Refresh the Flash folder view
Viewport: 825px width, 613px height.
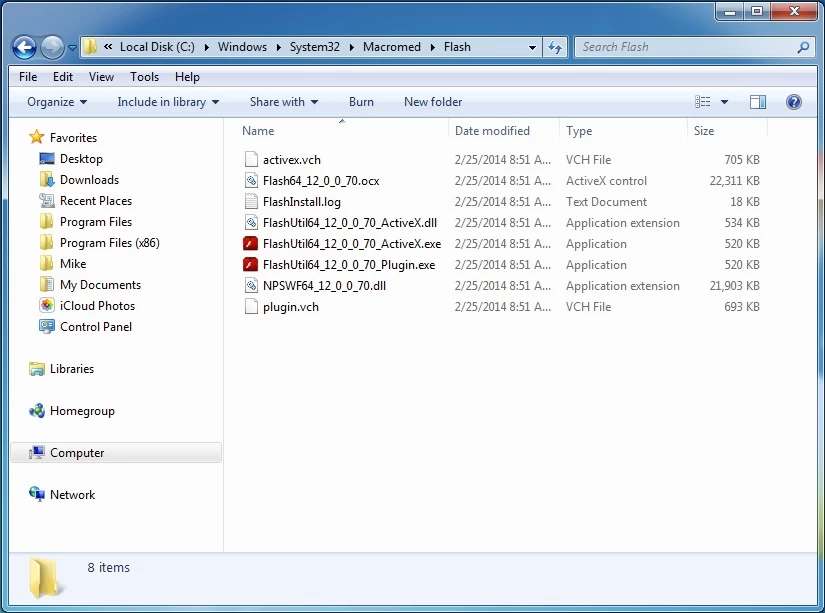(x=555, y=47)
